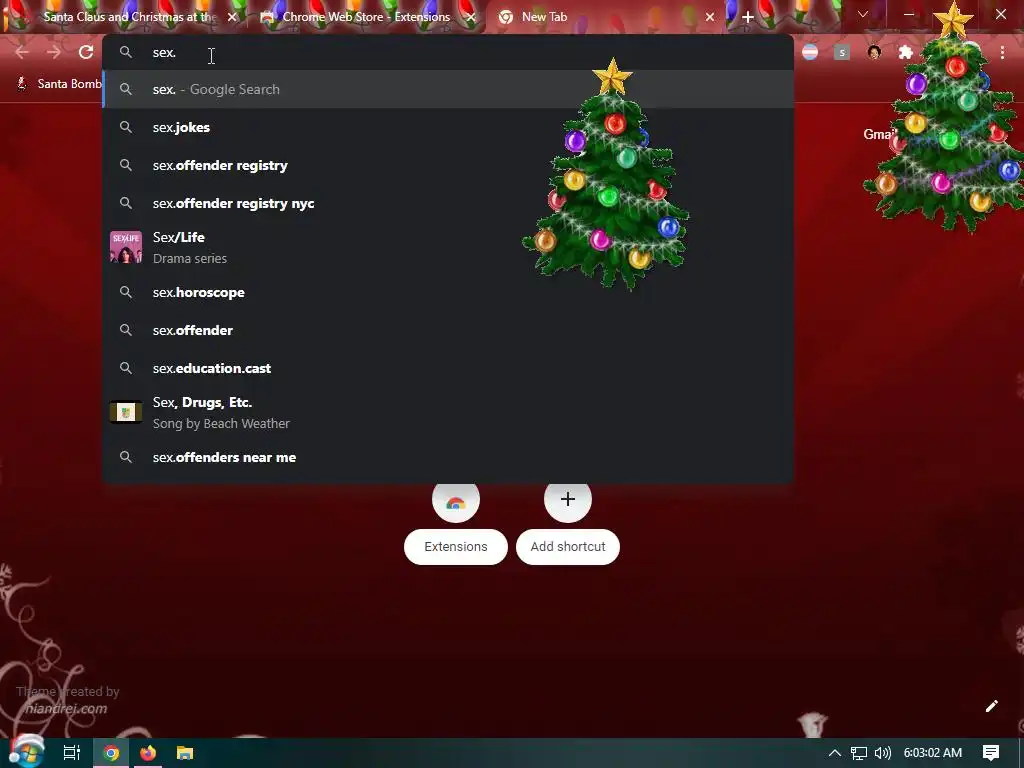Close the New Tab tab
This screenshot has height=768, width=1024.
pyautogui.click(x=710, y=17)
